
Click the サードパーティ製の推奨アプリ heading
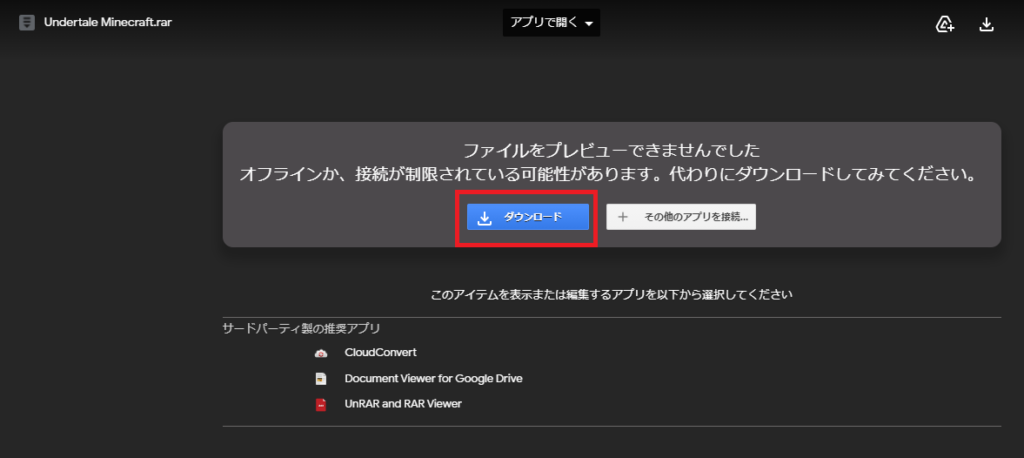[301, 328]
